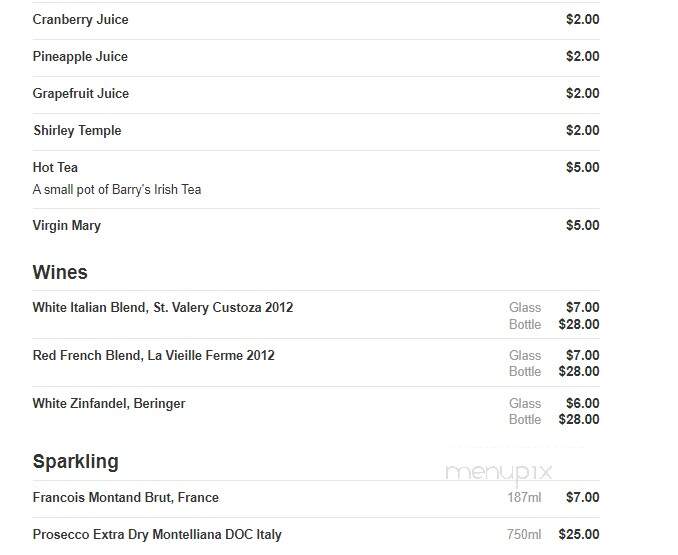This screenshot has width=678, height=555.
Task: Click the Sparkling section heading
Action: 76,462
